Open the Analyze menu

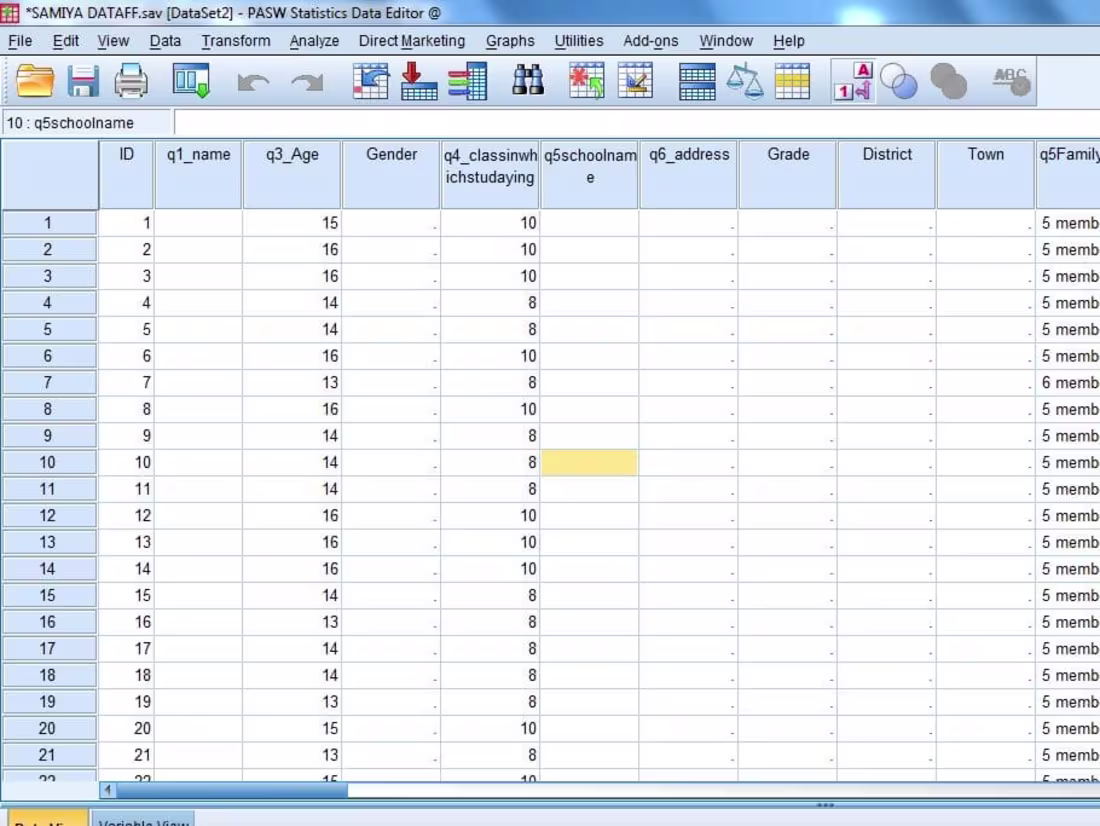pyautogui.click(x=314, y=41)
